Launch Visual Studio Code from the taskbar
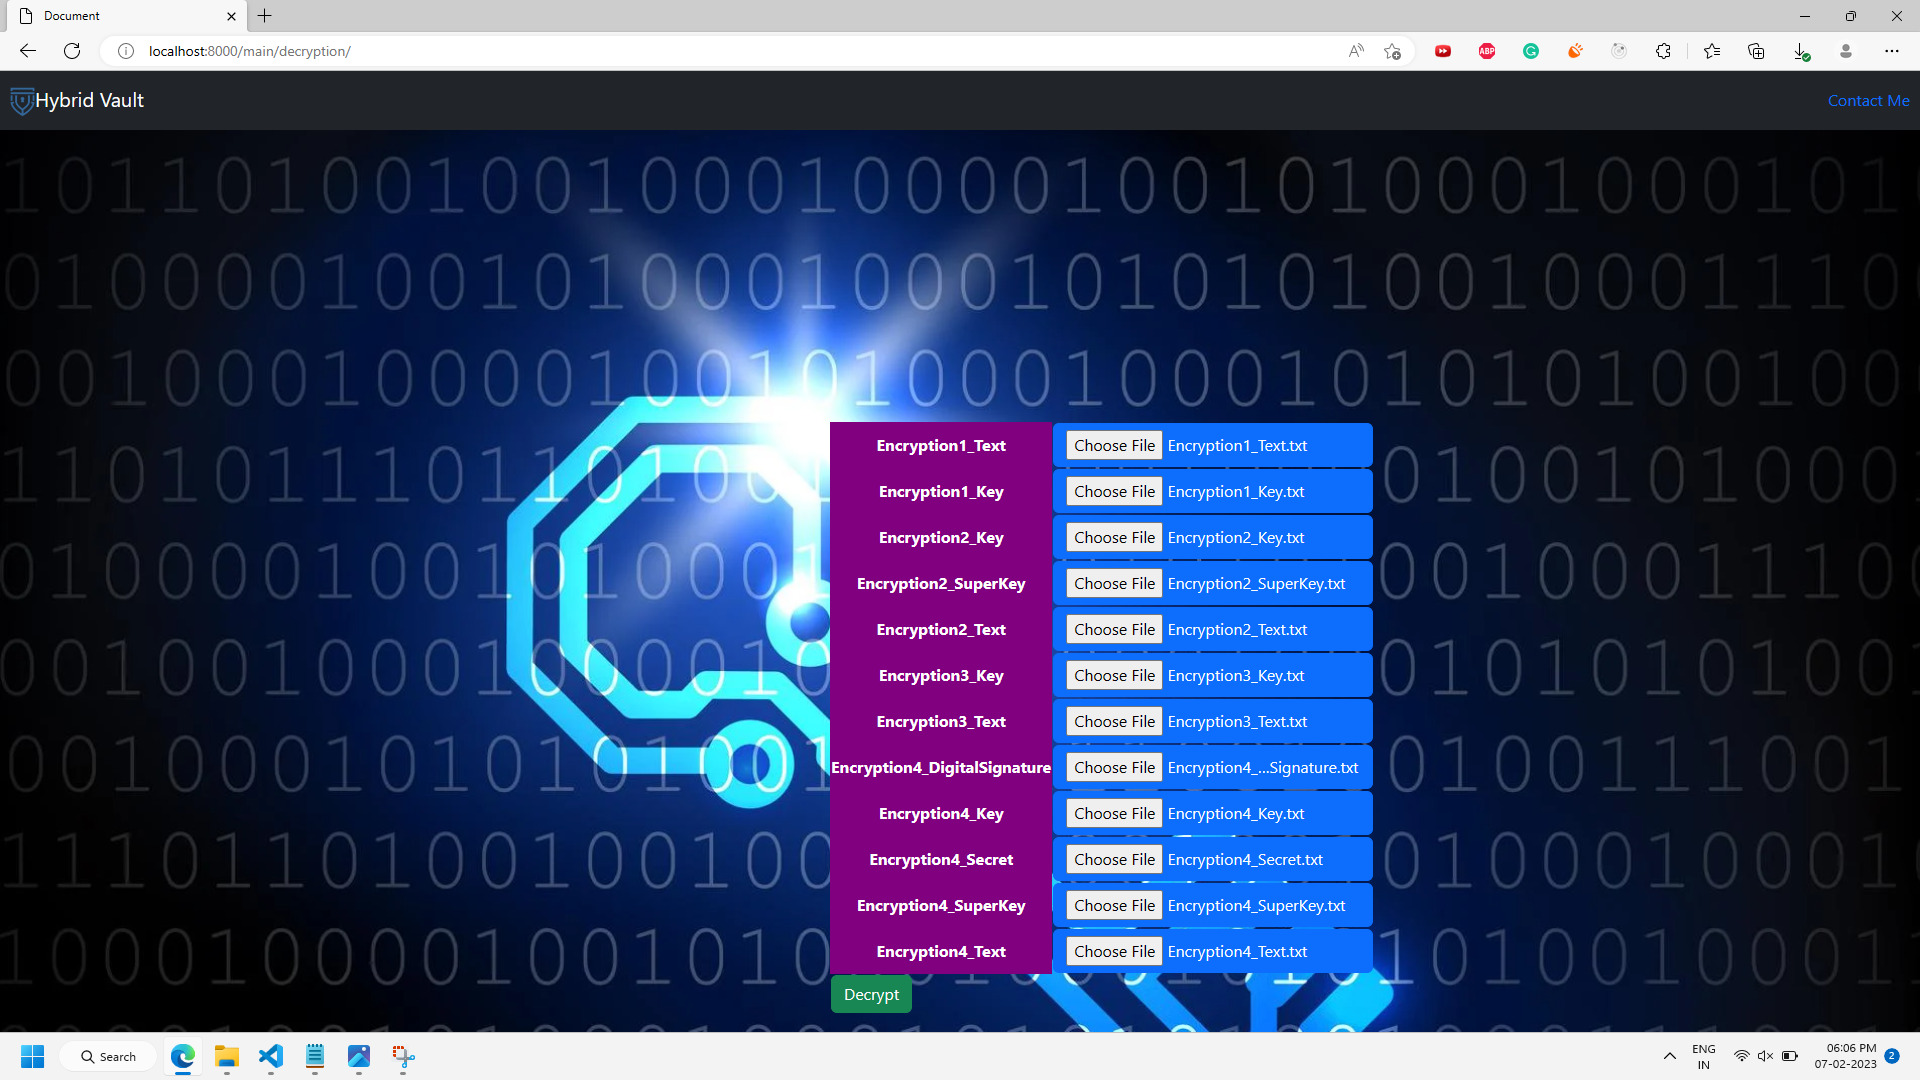 (x=270, y=1057)
